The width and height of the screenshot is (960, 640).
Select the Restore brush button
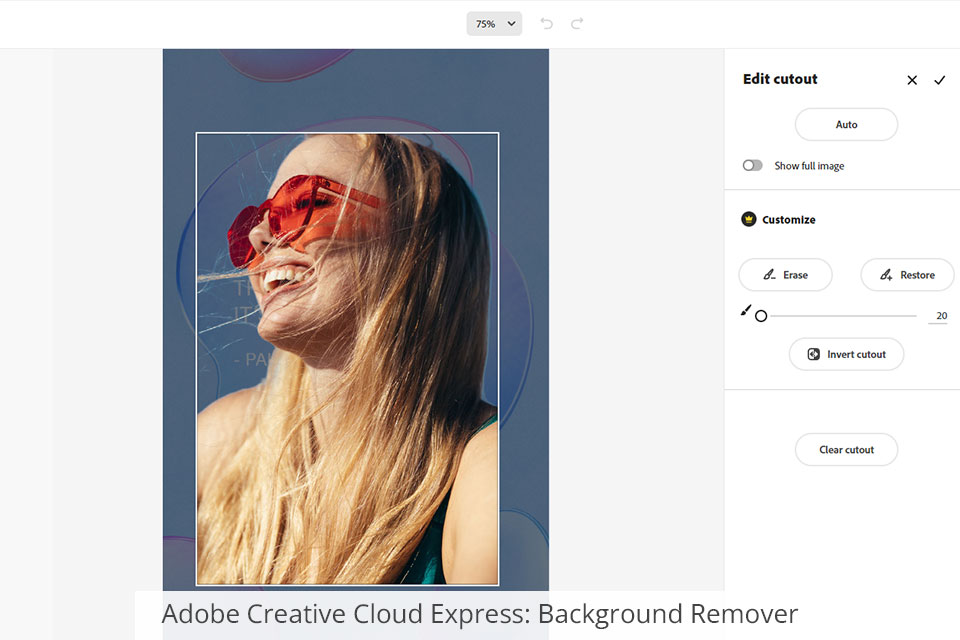click(907, 275)
